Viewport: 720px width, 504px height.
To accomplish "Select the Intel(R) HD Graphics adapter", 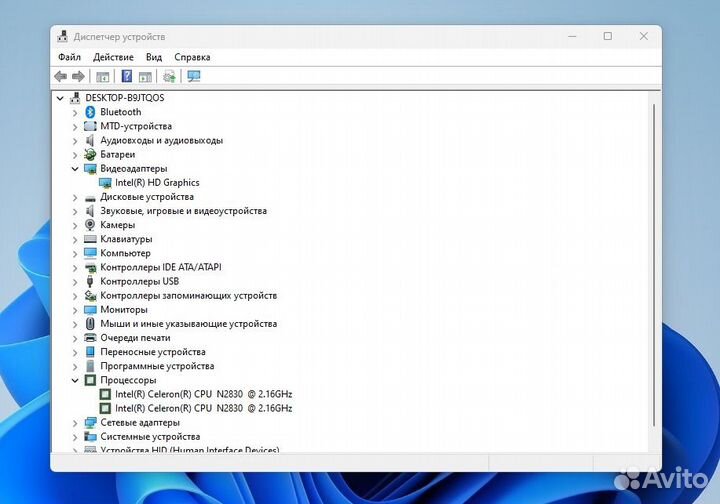I will pyautogui.click(x=157, y=183).
